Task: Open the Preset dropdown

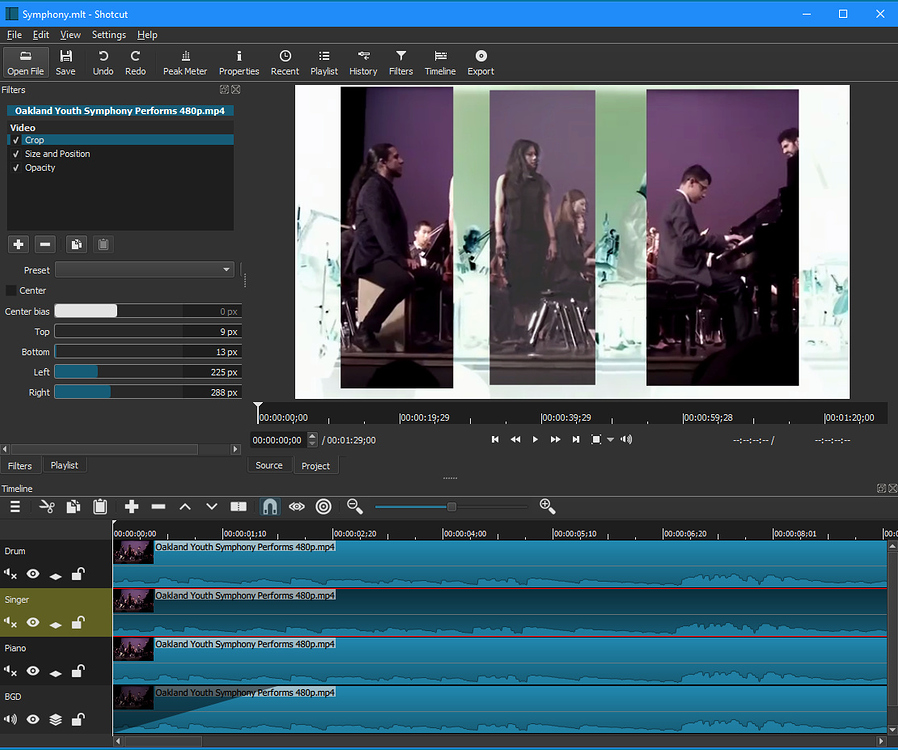Action: coord(144,270)
